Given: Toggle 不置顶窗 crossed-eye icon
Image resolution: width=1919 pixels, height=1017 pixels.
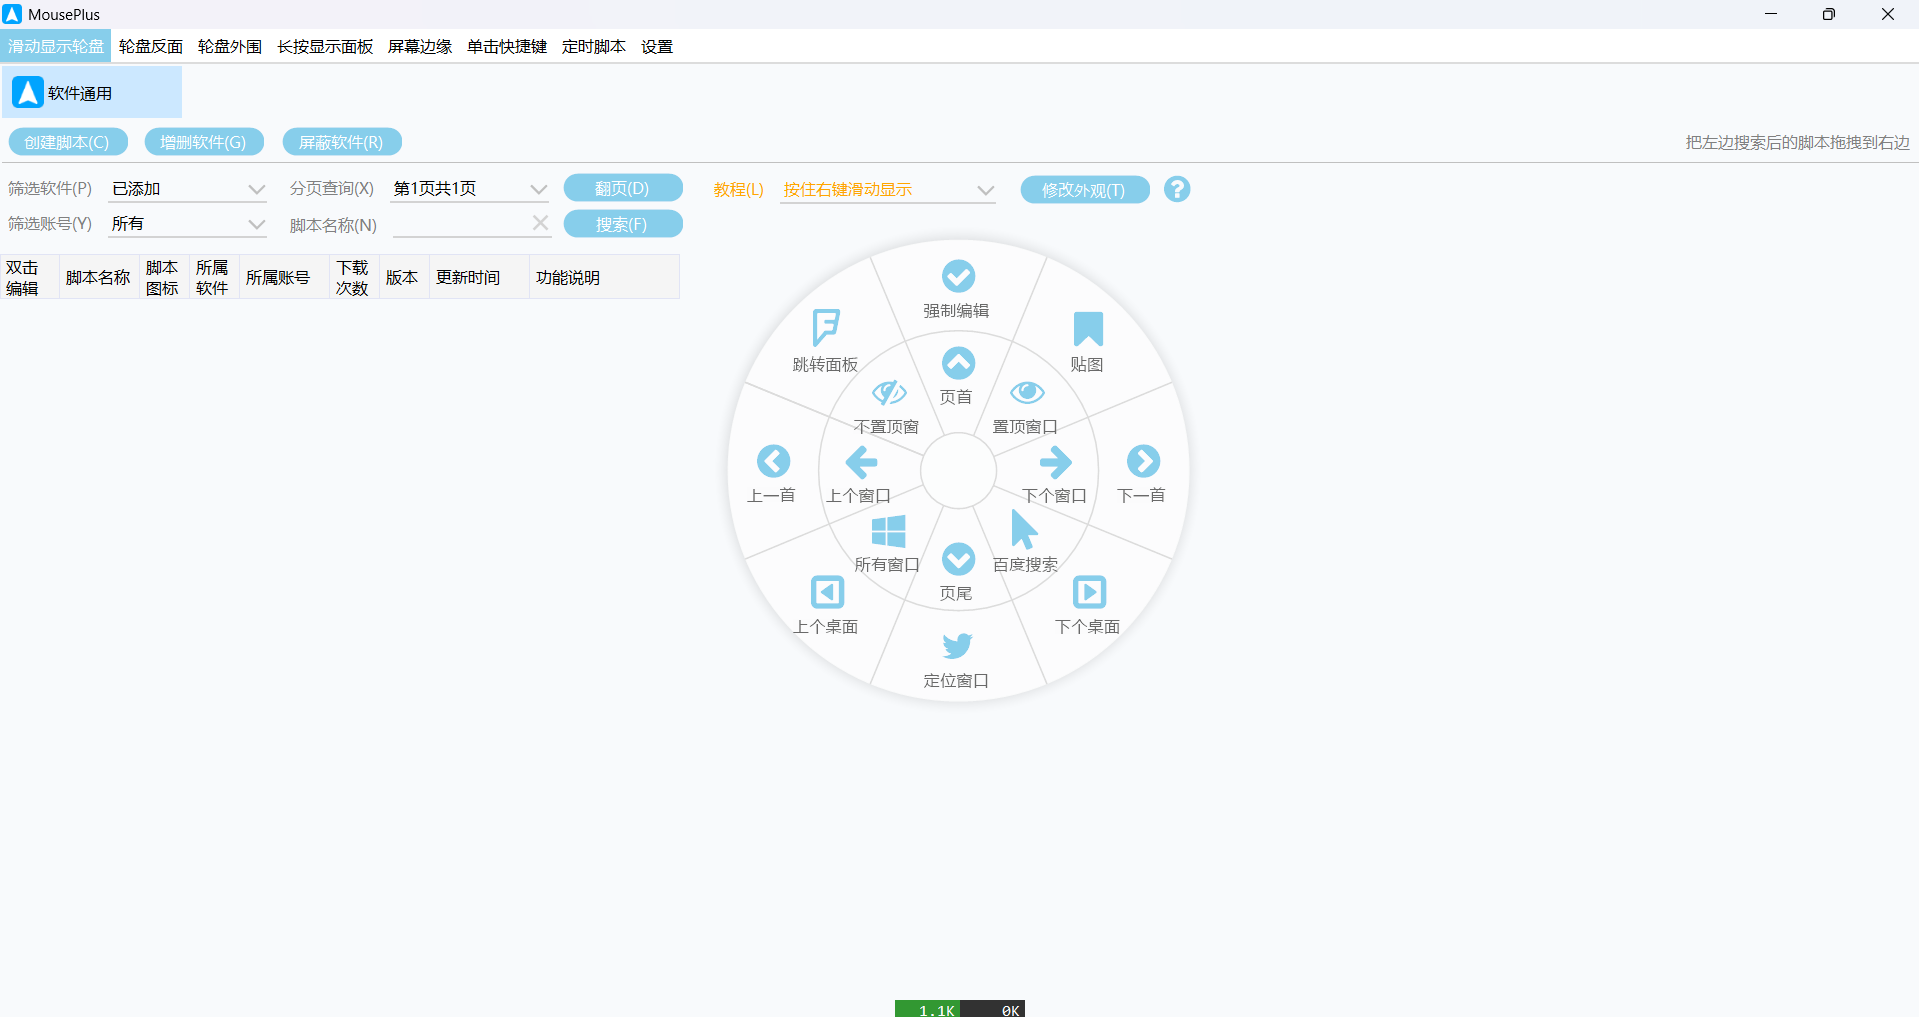Looking at the screenshot, I should coord(888,392).
